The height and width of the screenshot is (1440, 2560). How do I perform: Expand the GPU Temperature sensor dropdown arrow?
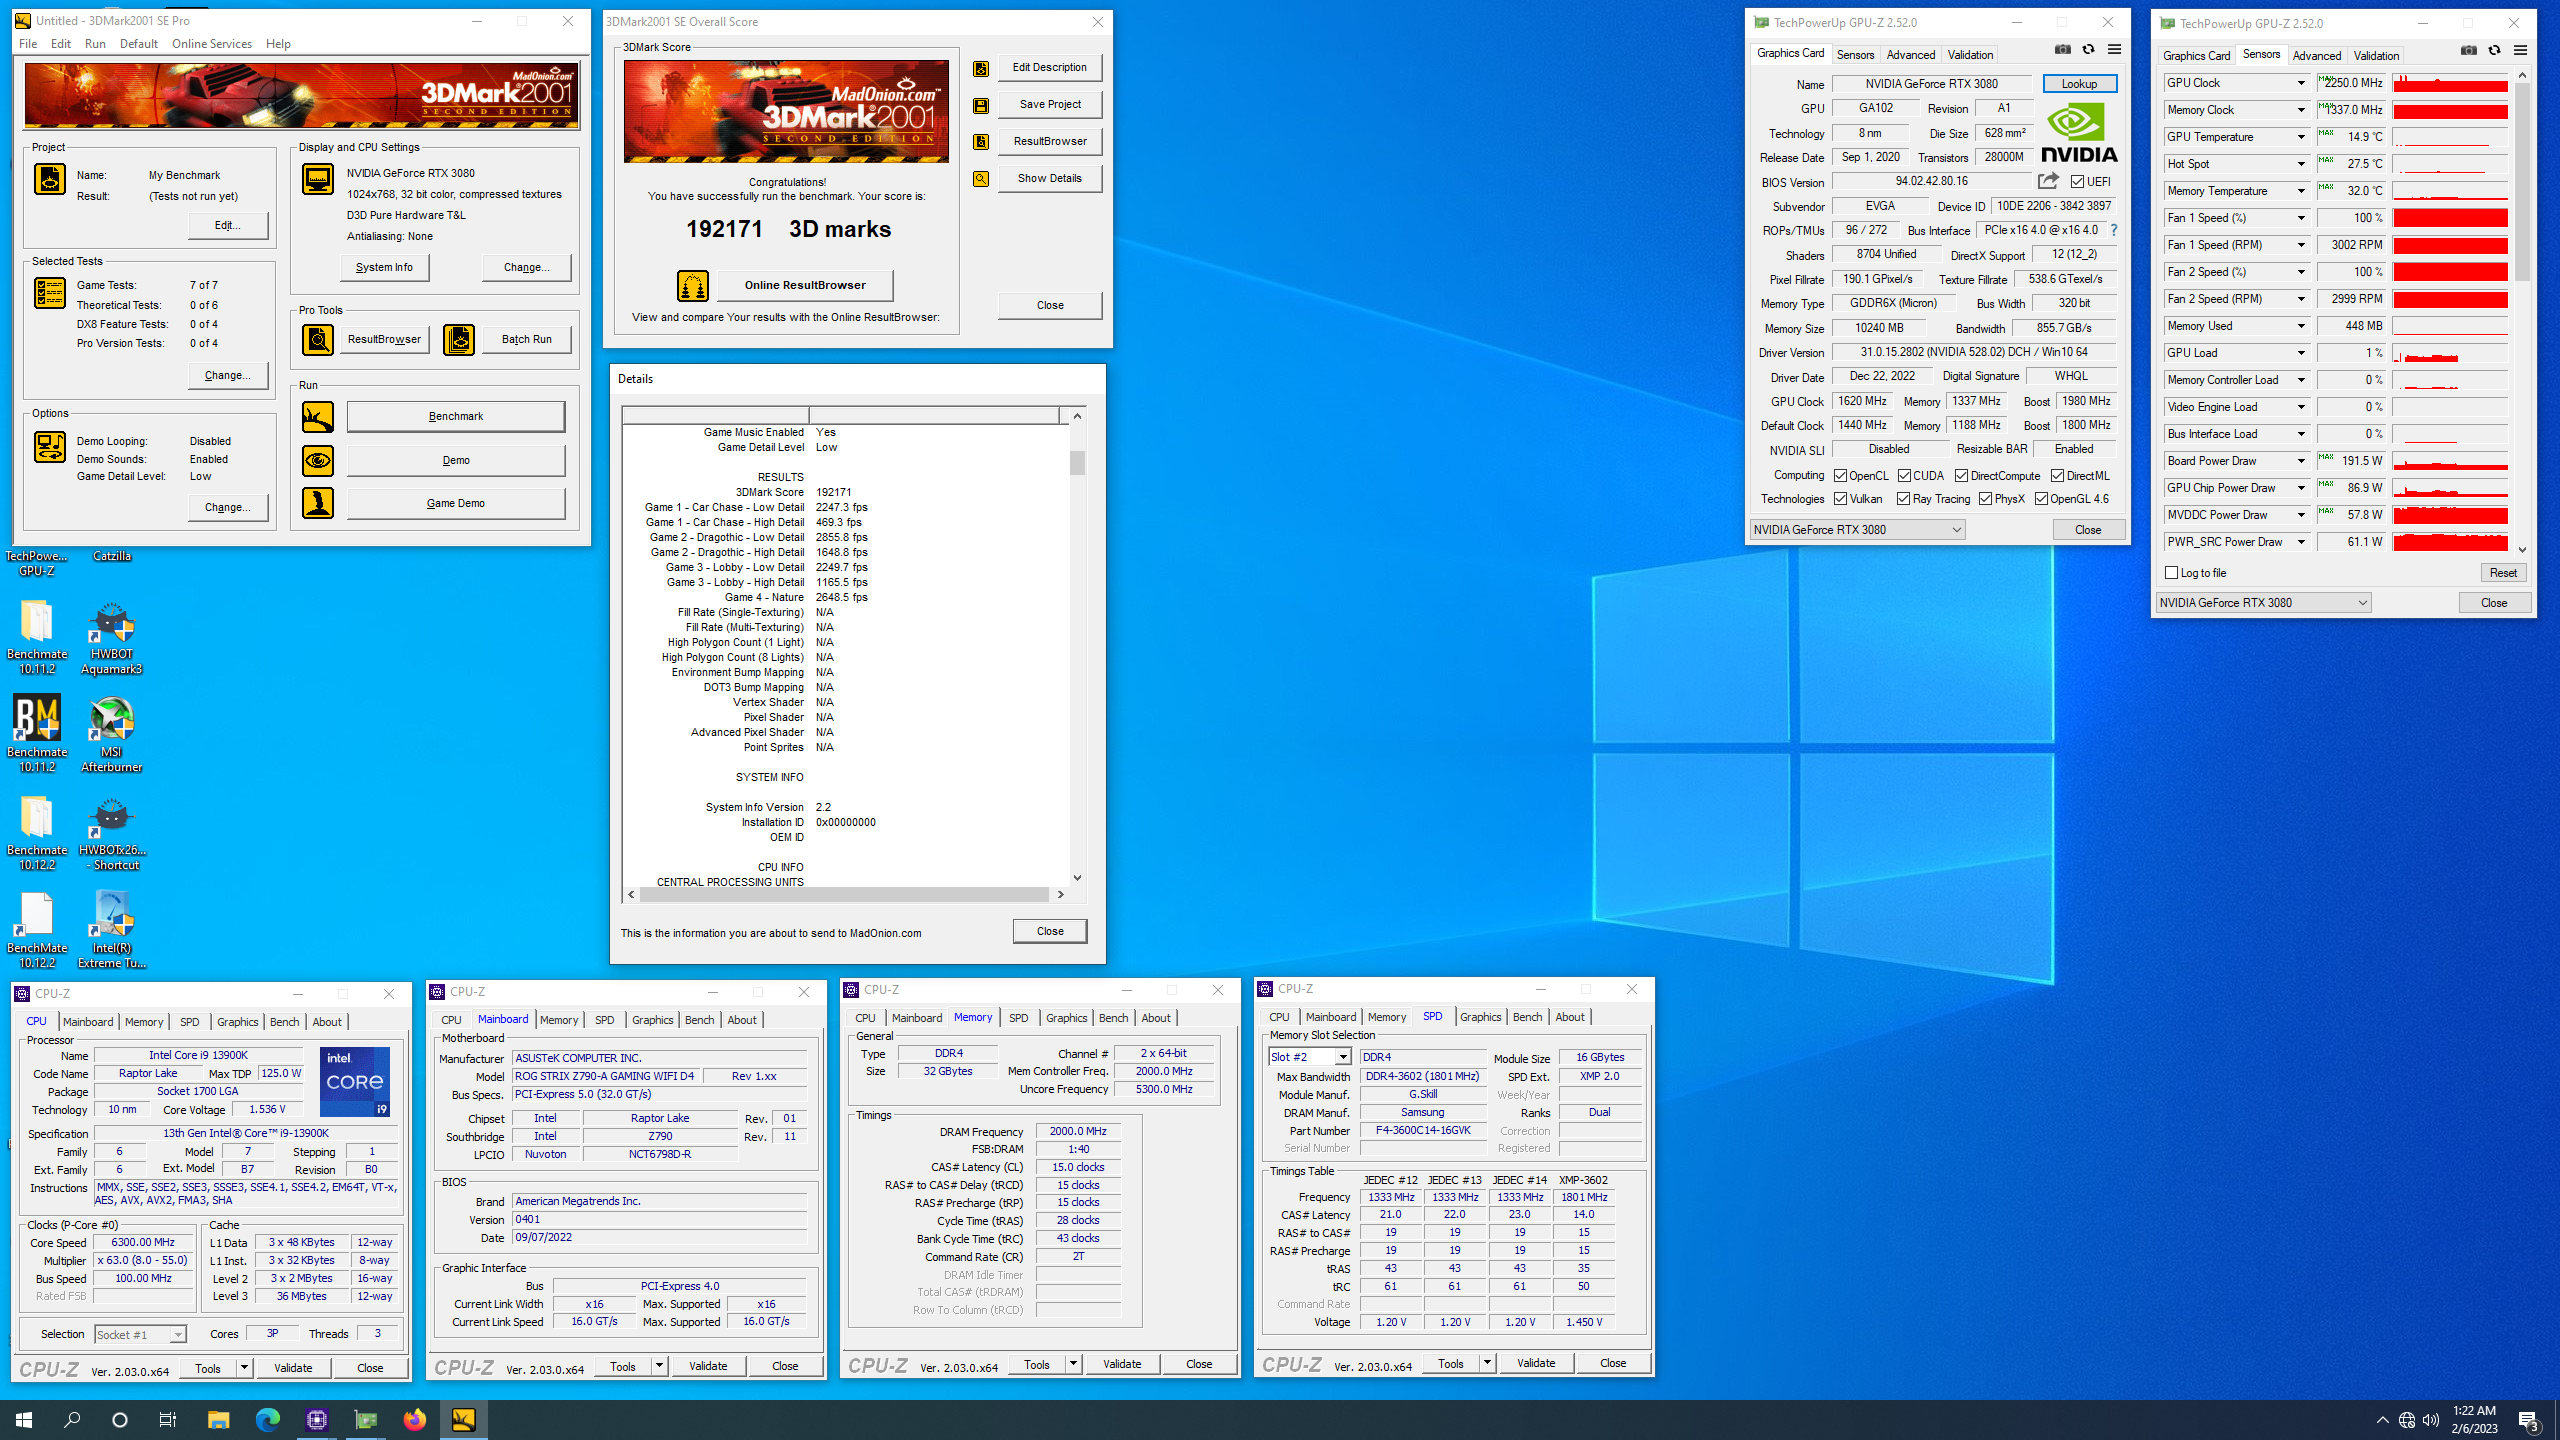point(2300,137)
